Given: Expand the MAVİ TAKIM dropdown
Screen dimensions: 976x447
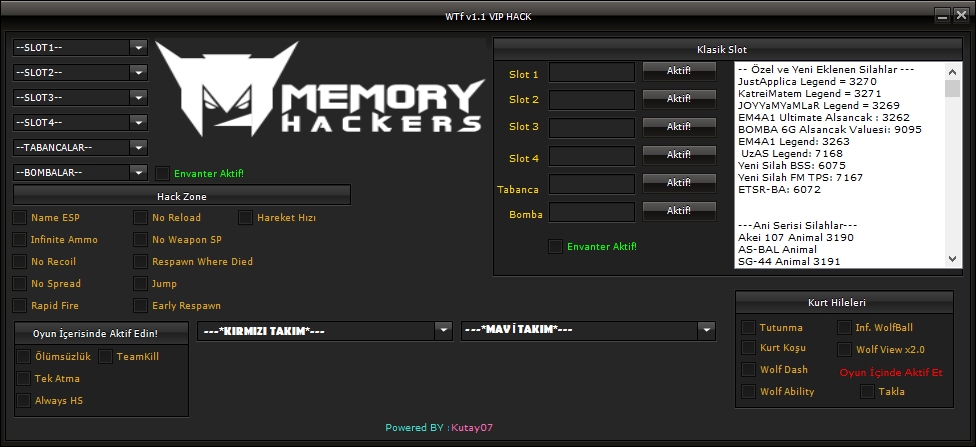Looking at the screenshot, I should pyautogui.click(x=588, y=331).
